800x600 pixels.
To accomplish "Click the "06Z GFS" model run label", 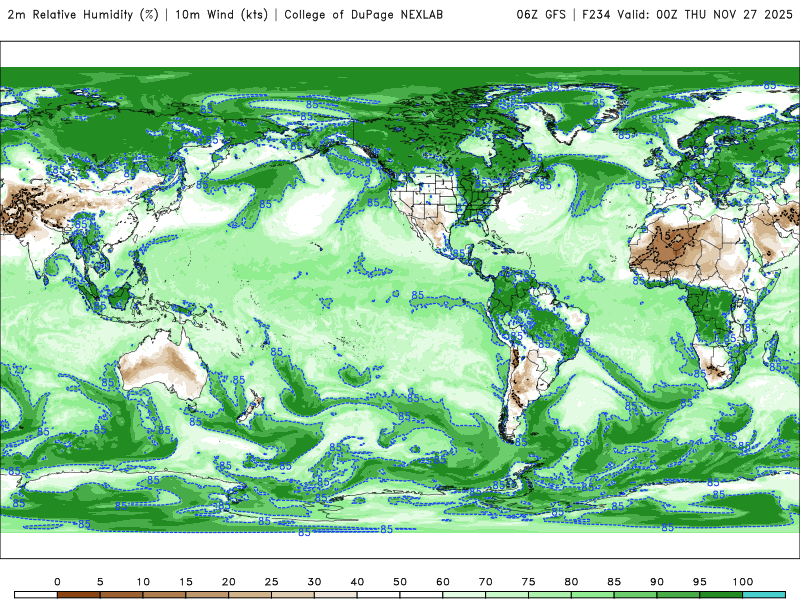I will (x=541, y=15).
